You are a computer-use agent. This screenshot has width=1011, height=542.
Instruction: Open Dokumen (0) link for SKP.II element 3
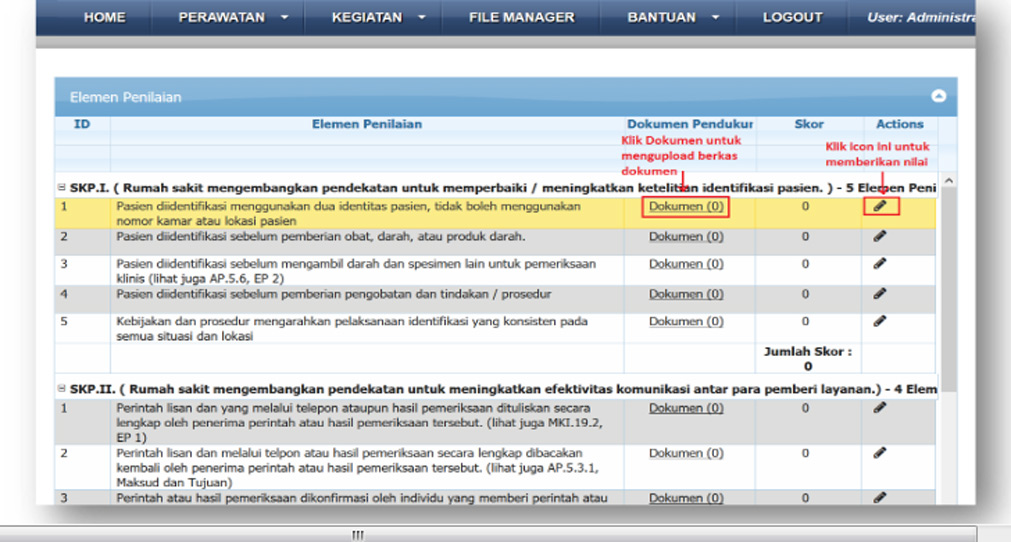click(x=686, y=498)
